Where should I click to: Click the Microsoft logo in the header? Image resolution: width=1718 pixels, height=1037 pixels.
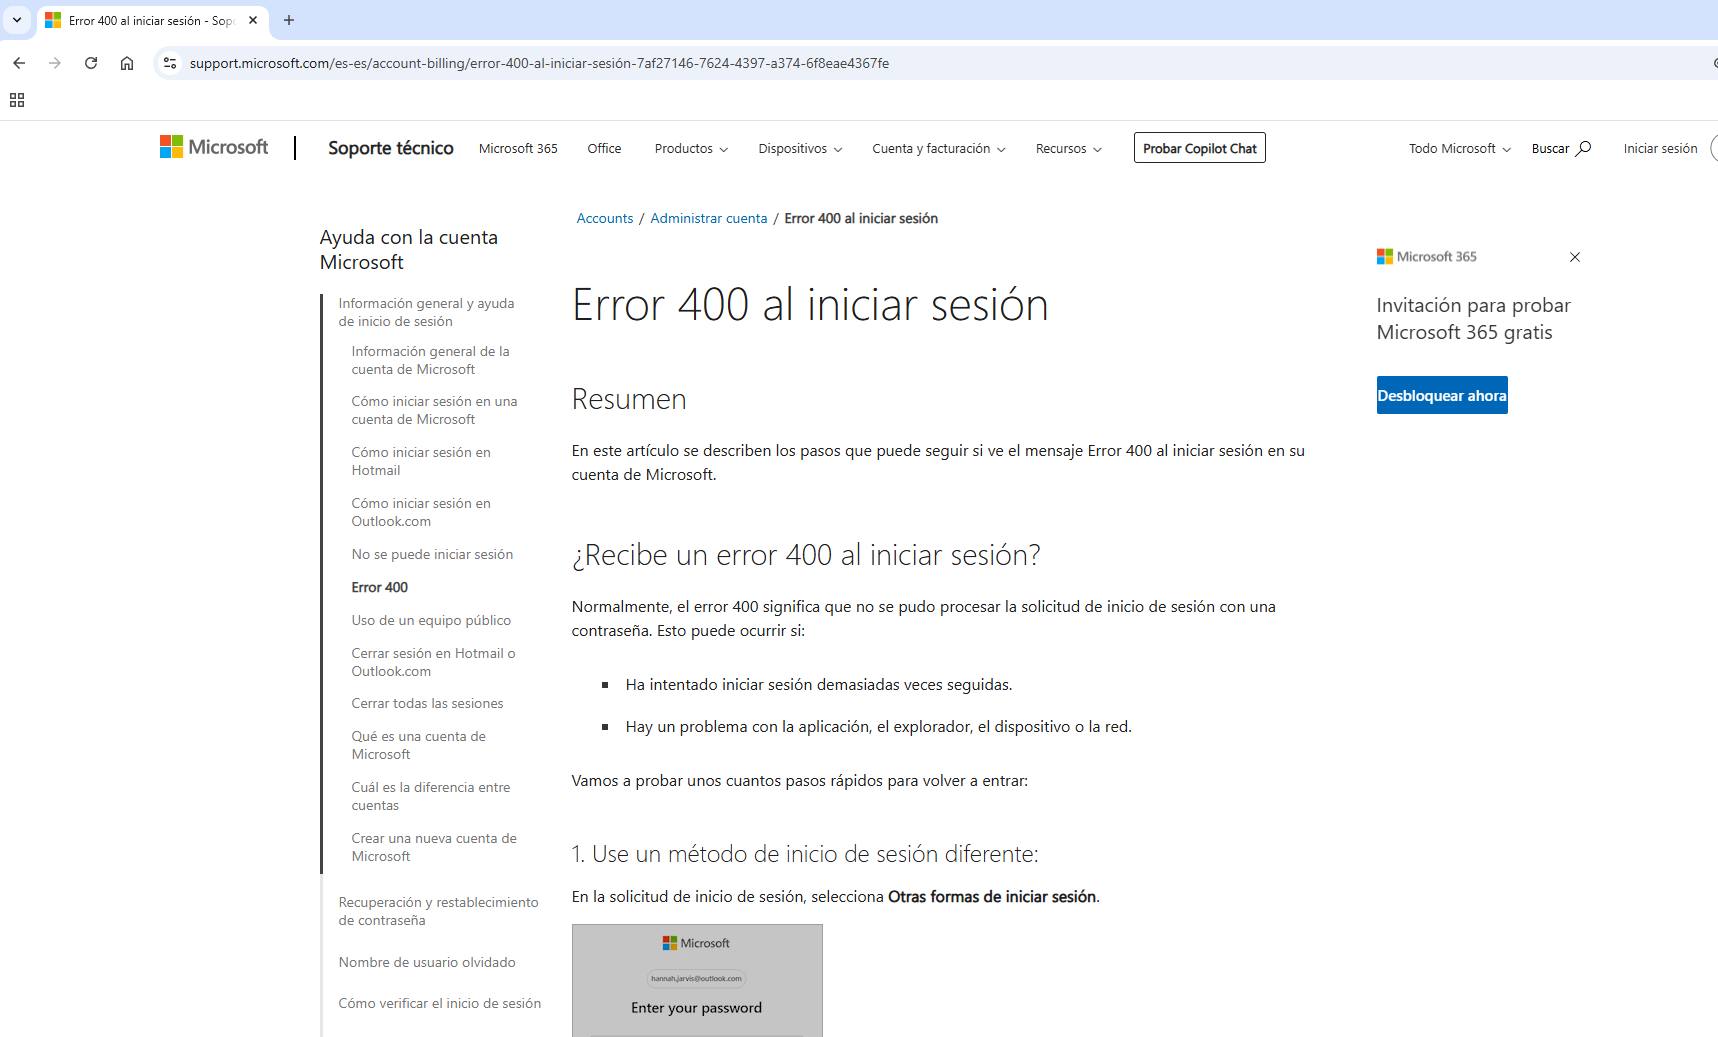click(214, 147)
